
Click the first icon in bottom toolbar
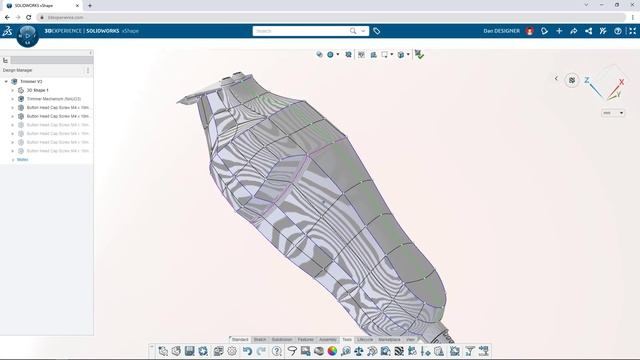[x=163, y=351]
